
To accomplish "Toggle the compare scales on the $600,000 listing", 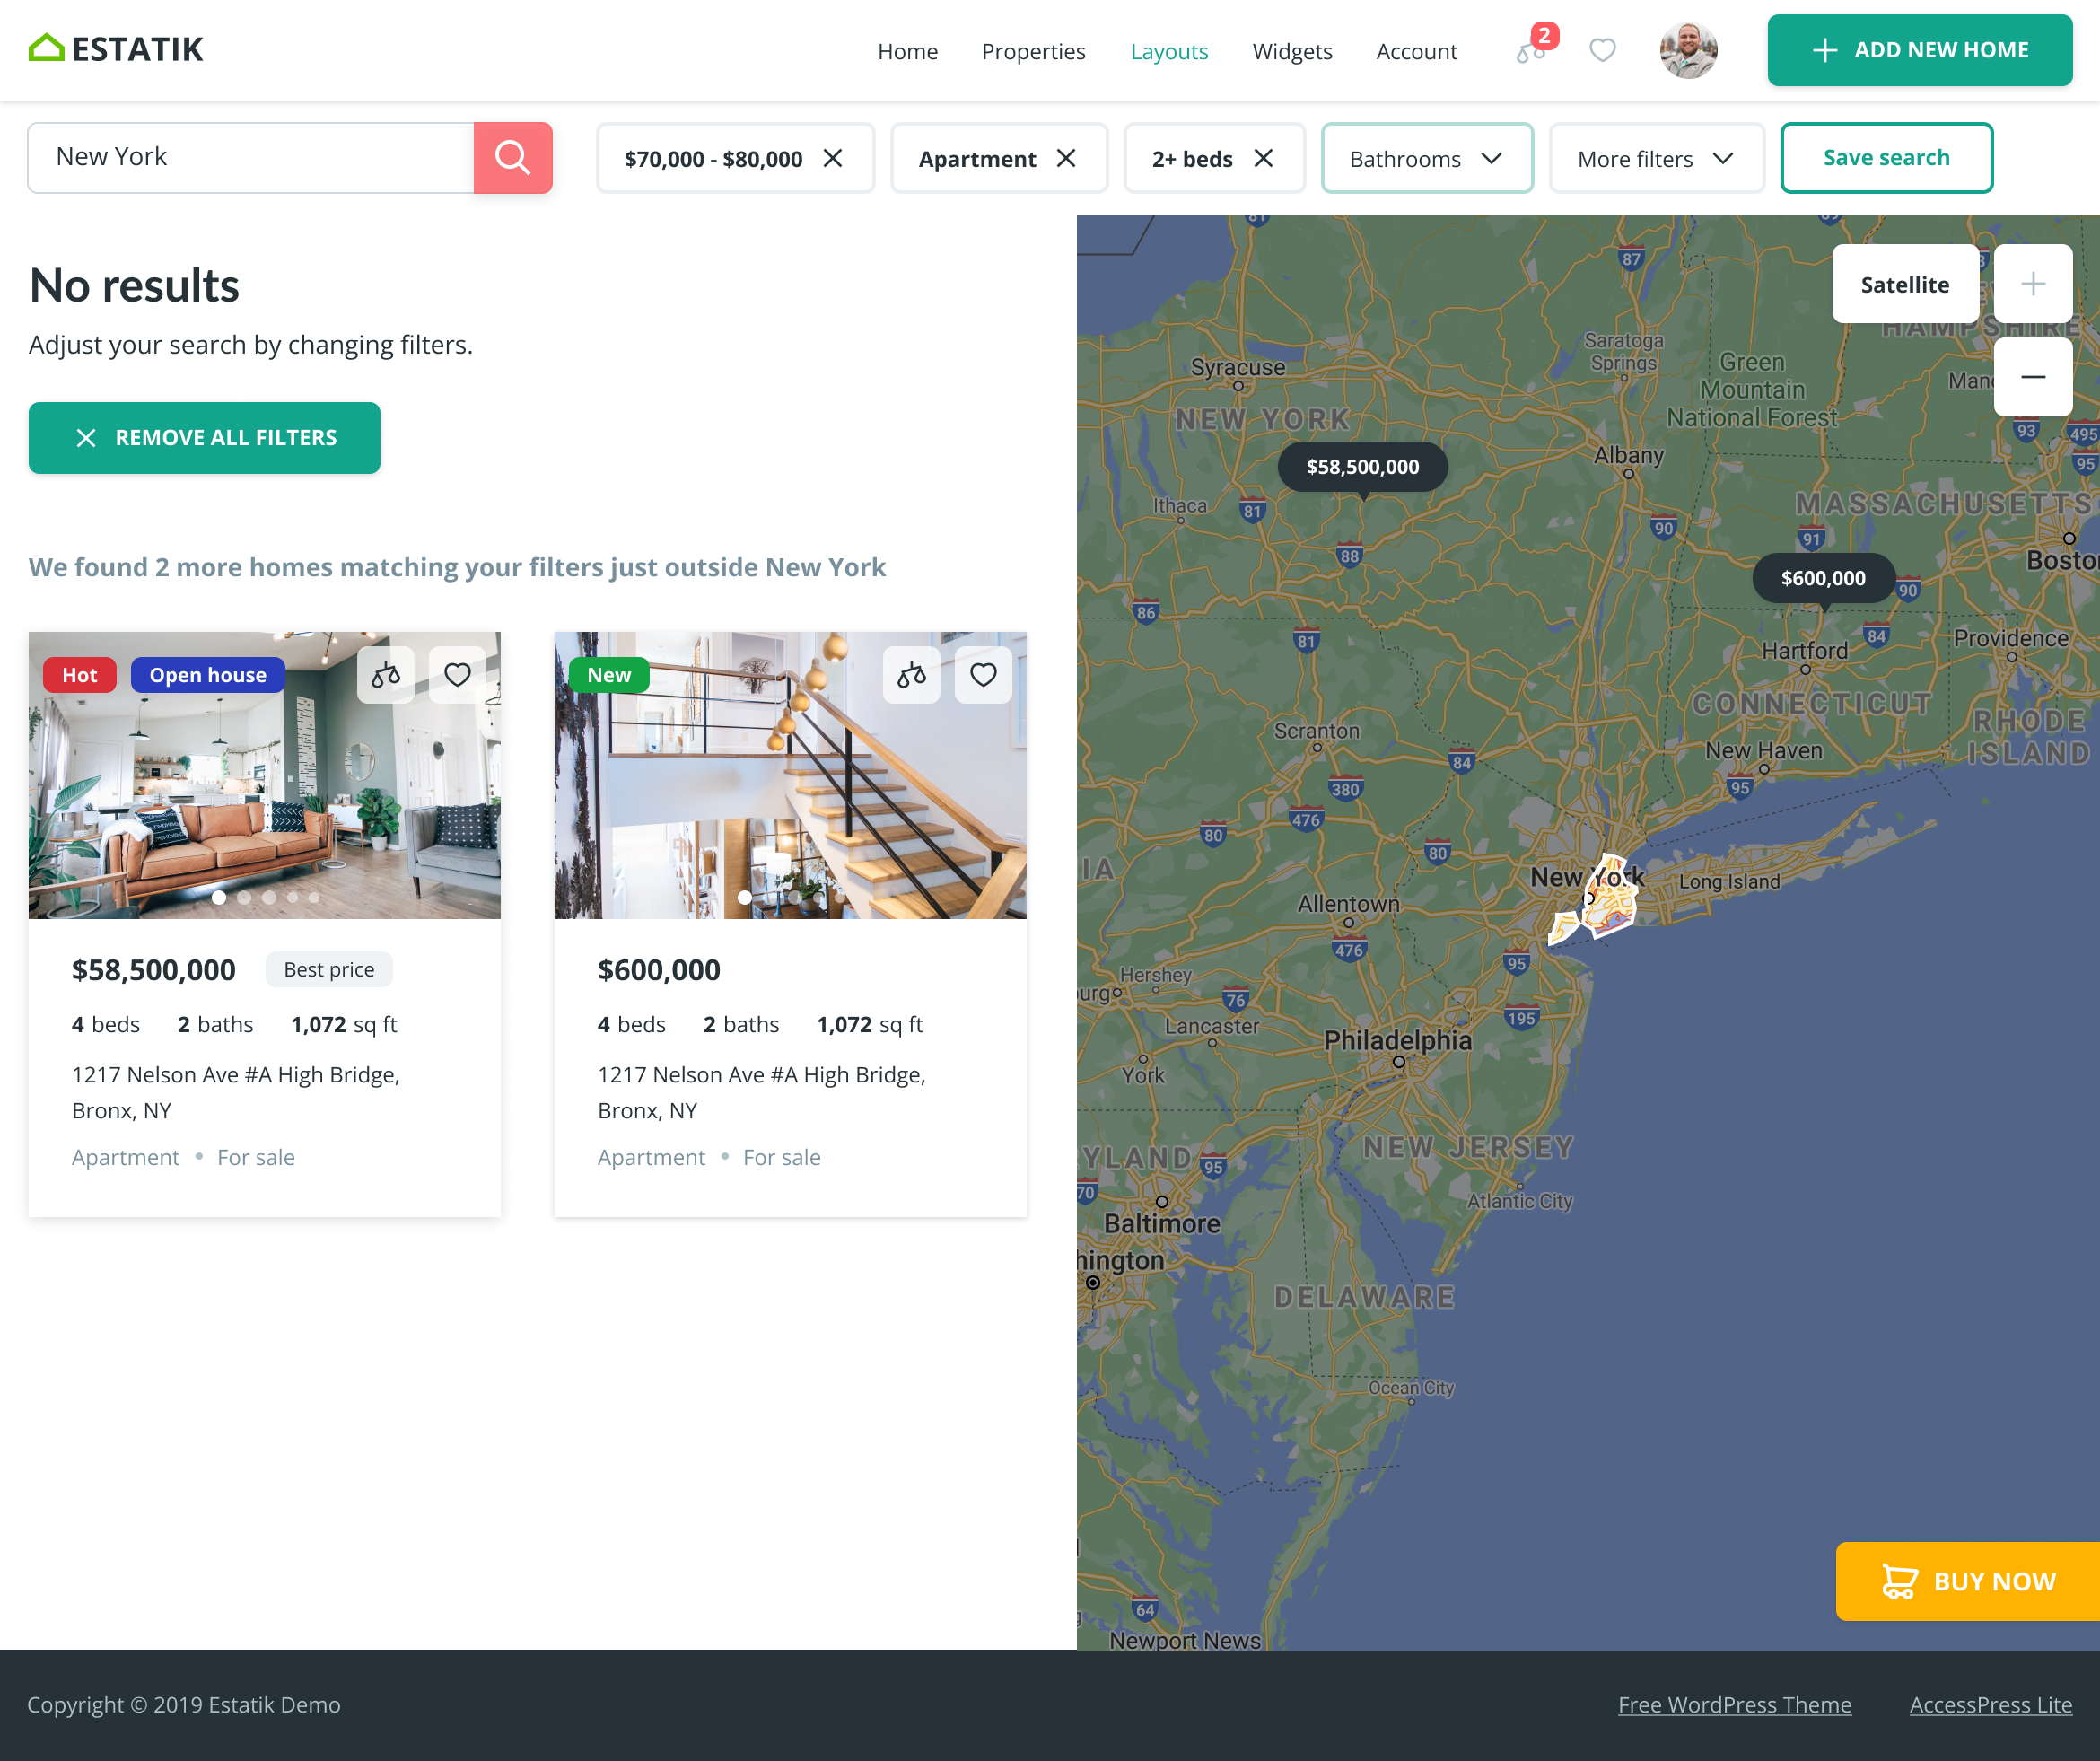I will point(911,675).
